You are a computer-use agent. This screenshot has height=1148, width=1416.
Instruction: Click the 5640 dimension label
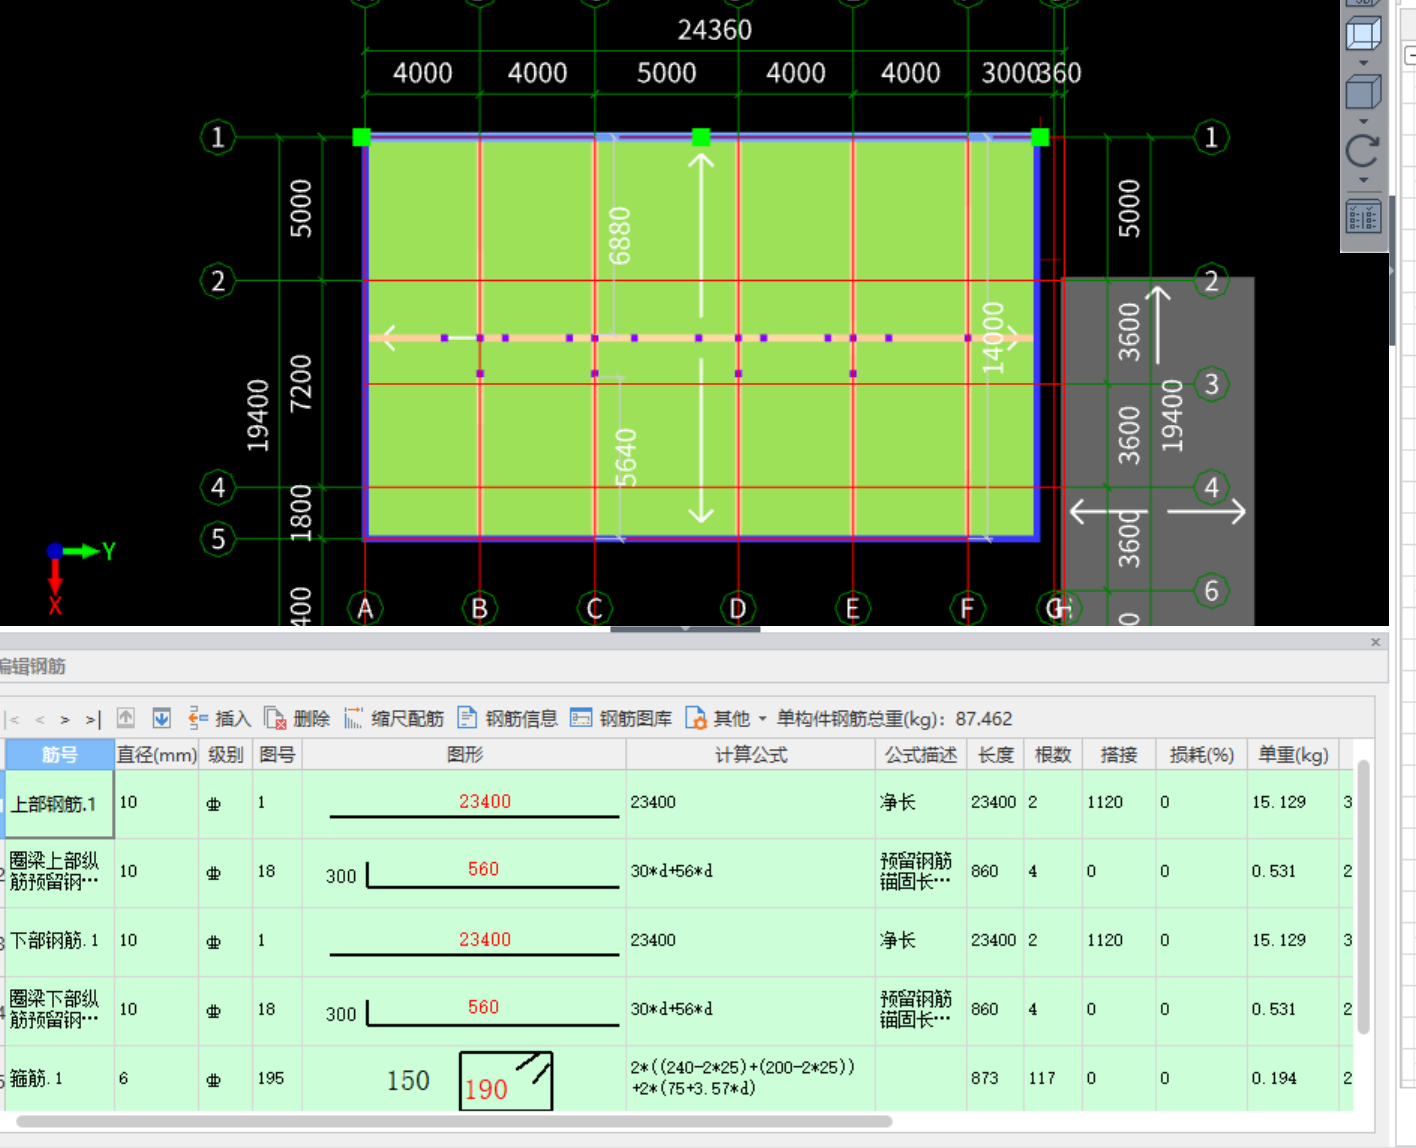click(626, 458)
